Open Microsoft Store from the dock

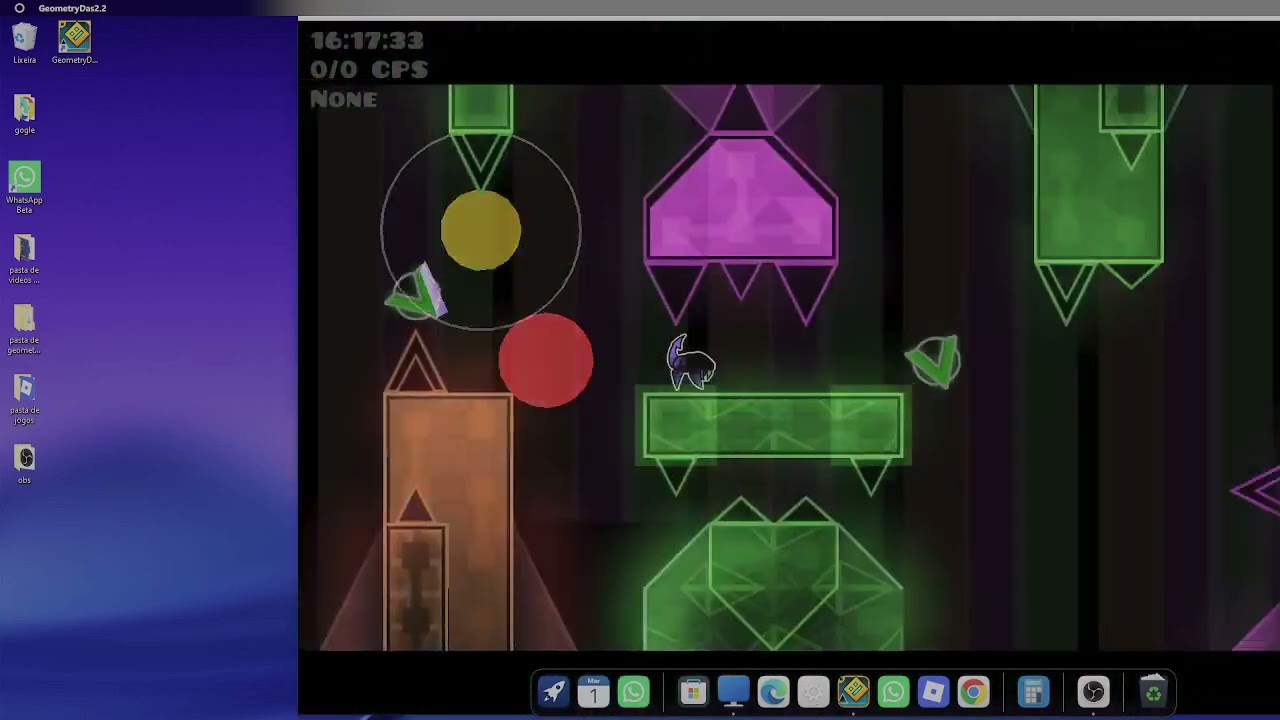(693, 692)
